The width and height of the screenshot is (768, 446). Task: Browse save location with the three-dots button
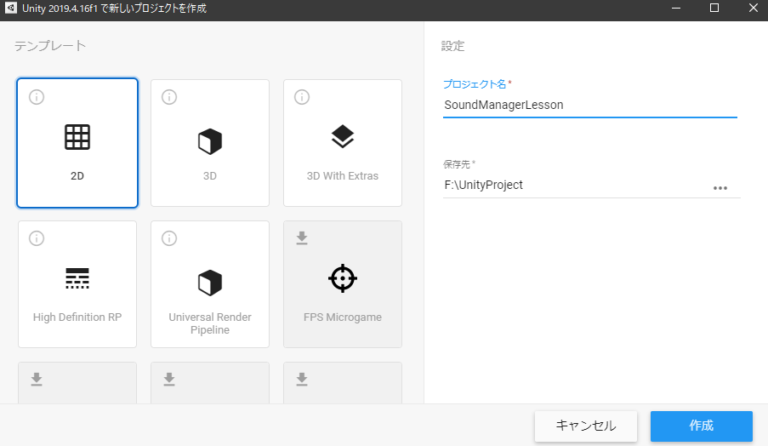click(x=720, y=187)
